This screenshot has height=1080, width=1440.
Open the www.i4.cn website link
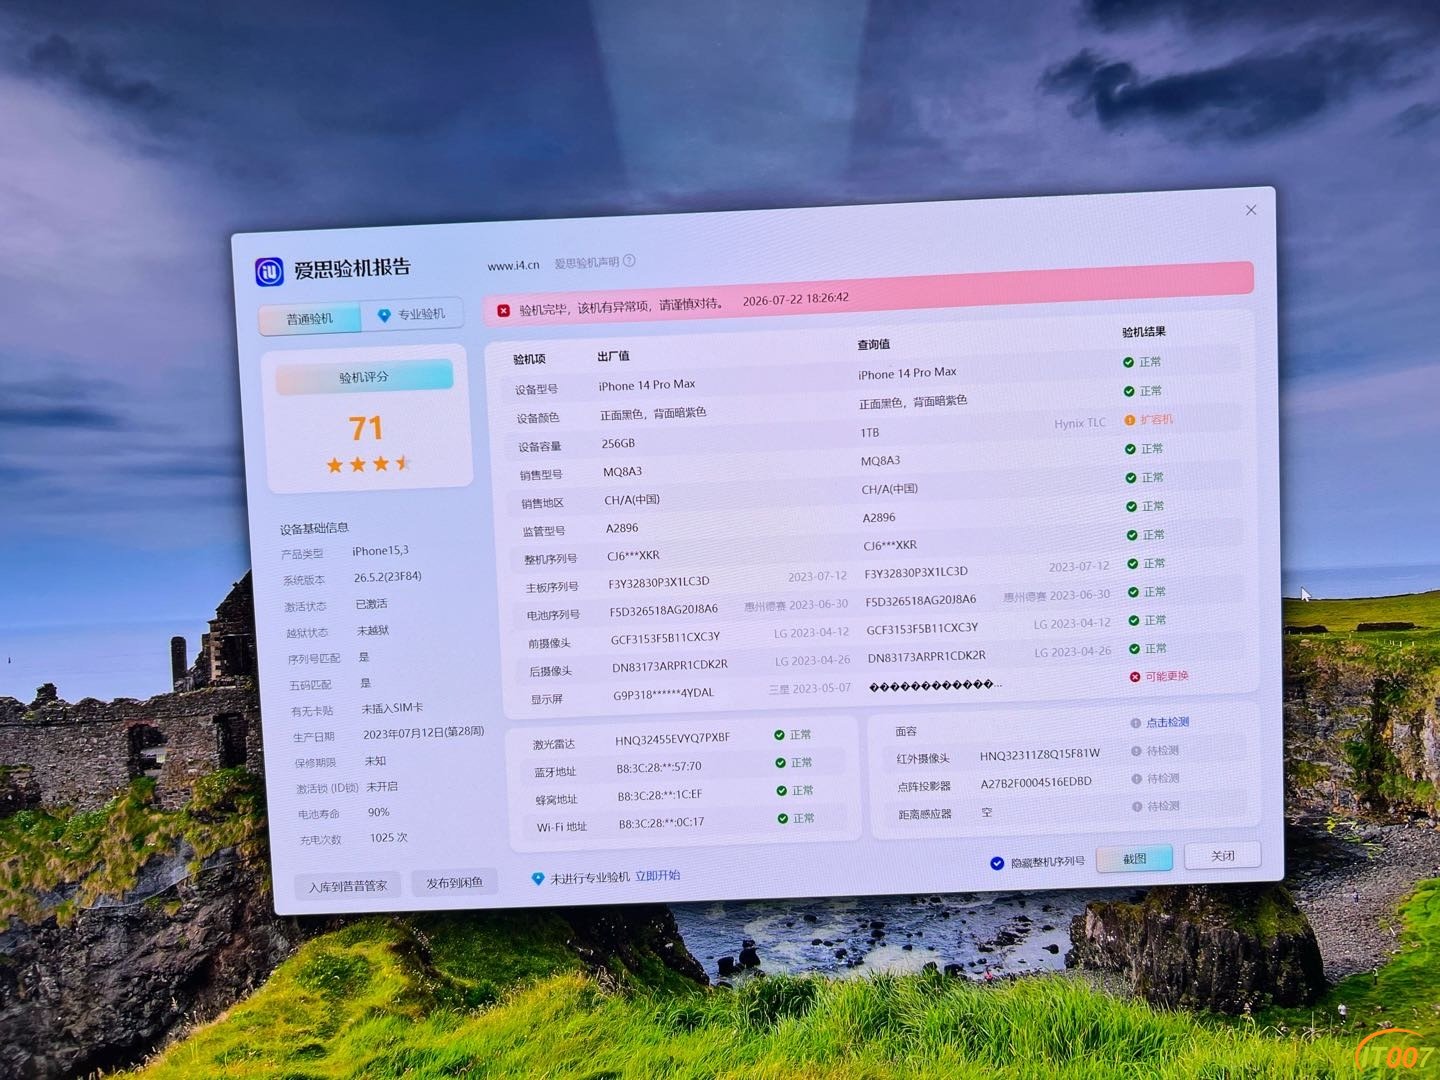[513, 265]
